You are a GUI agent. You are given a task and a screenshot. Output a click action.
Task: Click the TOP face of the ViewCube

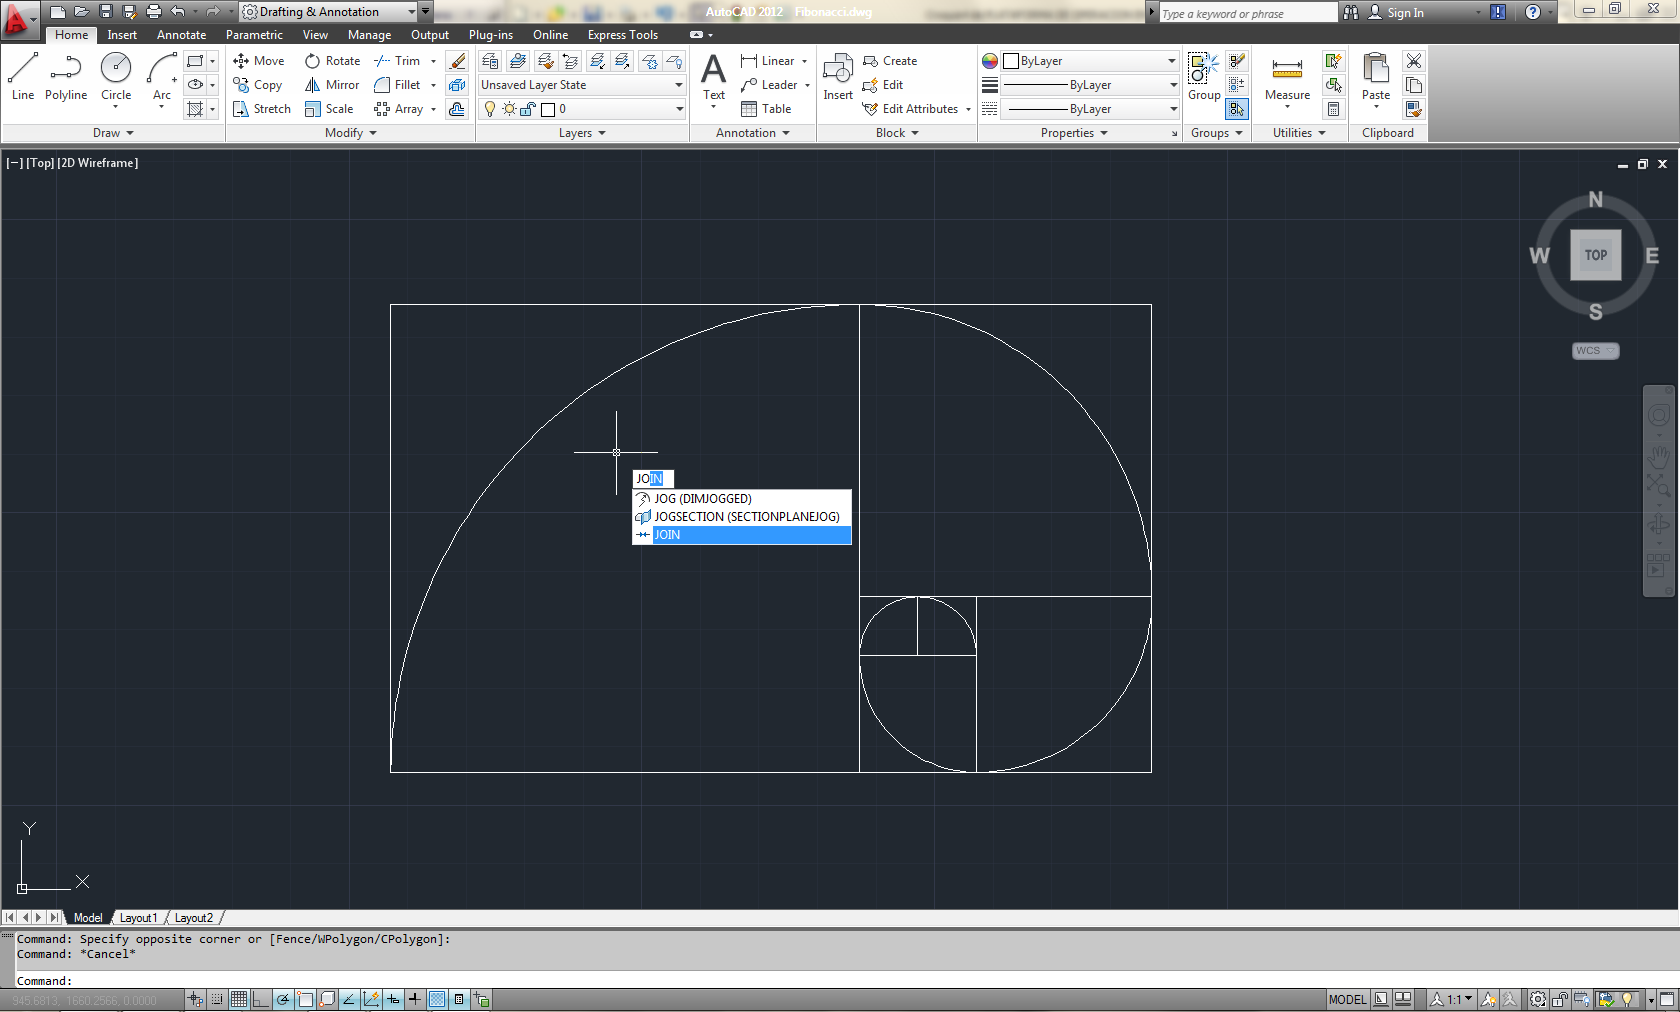[x=1596, y=255]
